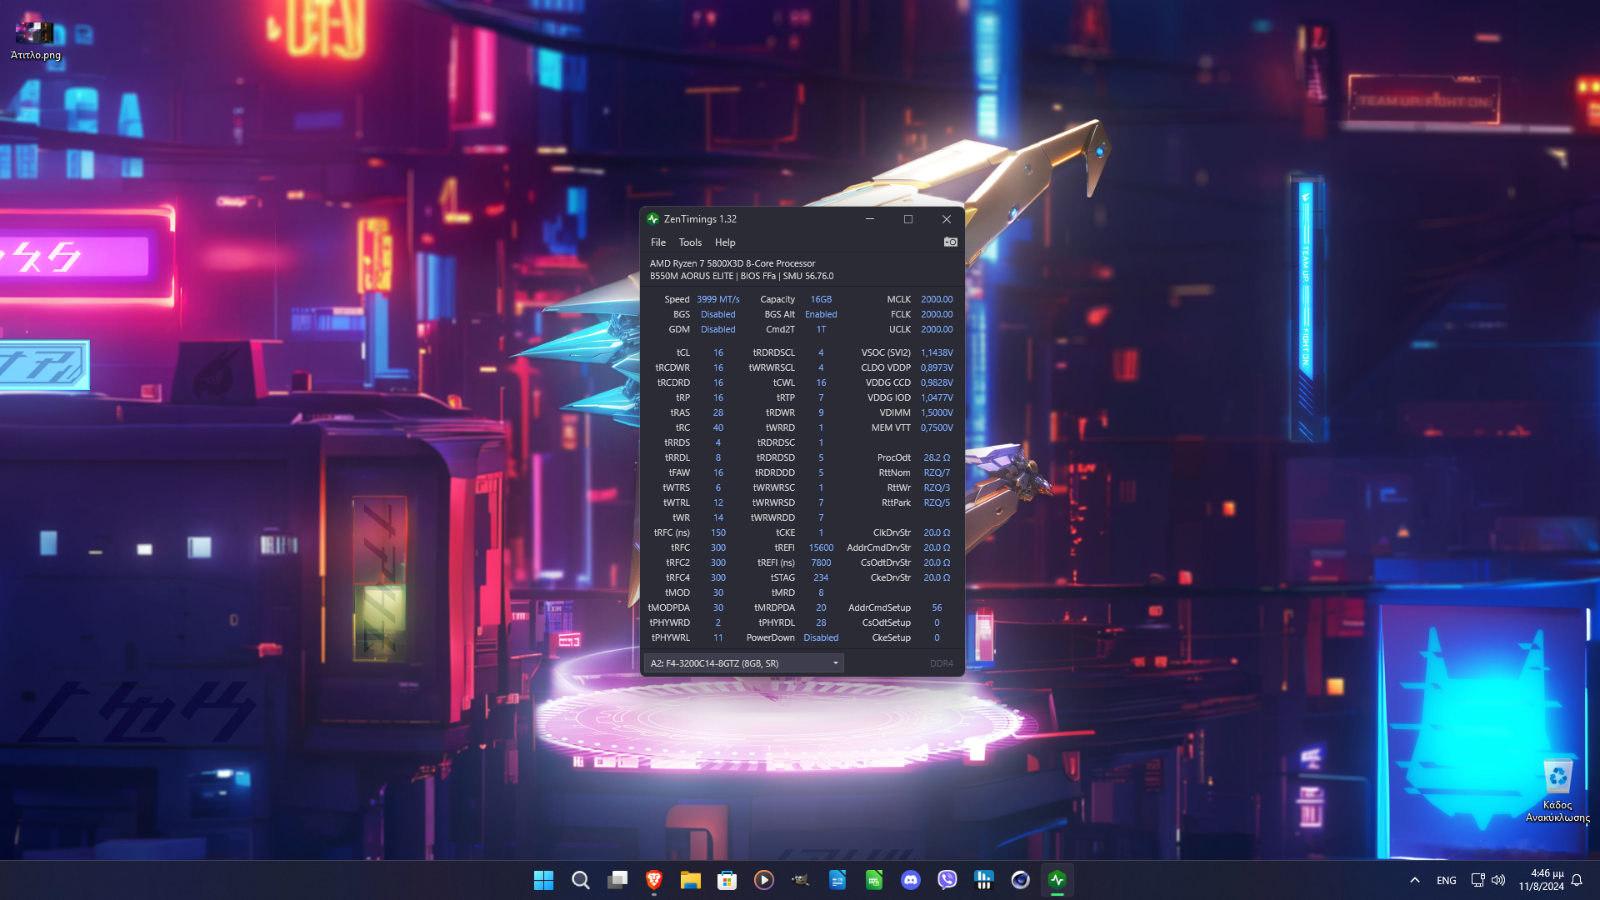Click the 16GB capacity value
Image resolution: width=1600 pixels, height=900 pixels.
[x=821, y=299]
